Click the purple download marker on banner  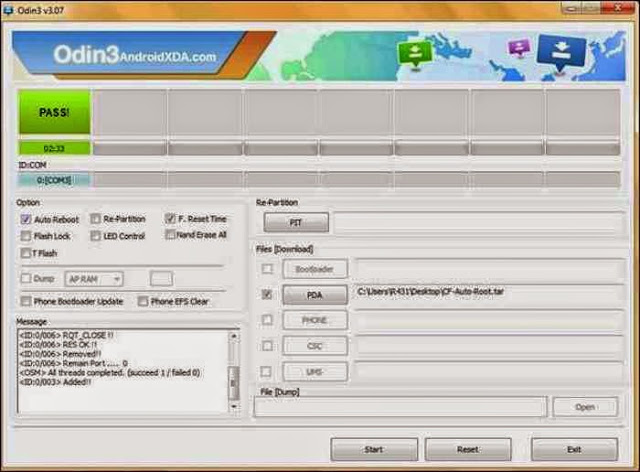519,47
